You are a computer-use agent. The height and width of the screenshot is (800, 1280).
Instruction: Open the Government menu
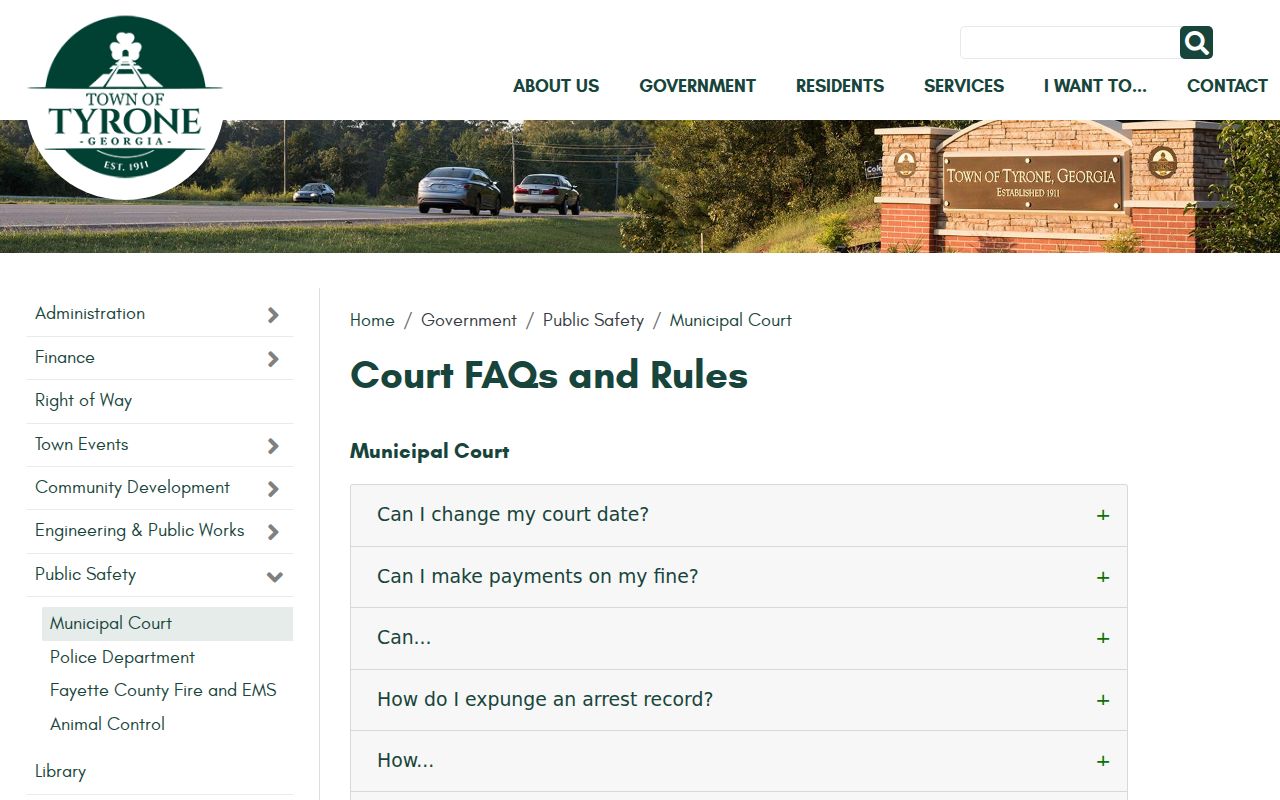[698, 86]
